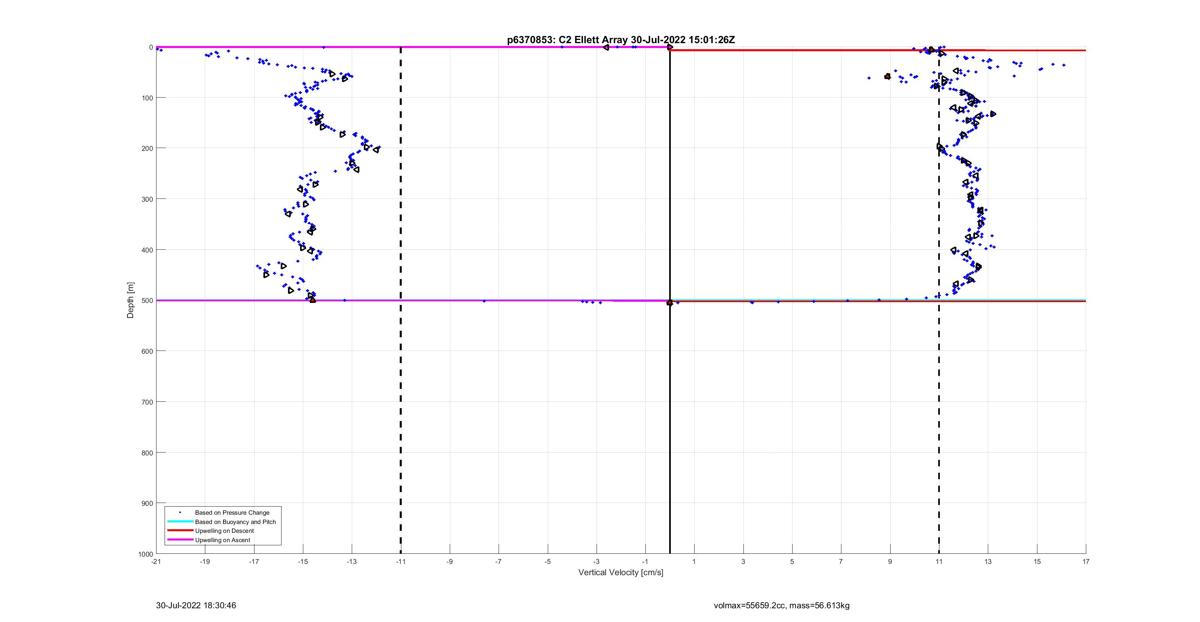Click the dark red line sample in legend
The height and width of the screenshot is (622, 1200).
tap(180, 531)
